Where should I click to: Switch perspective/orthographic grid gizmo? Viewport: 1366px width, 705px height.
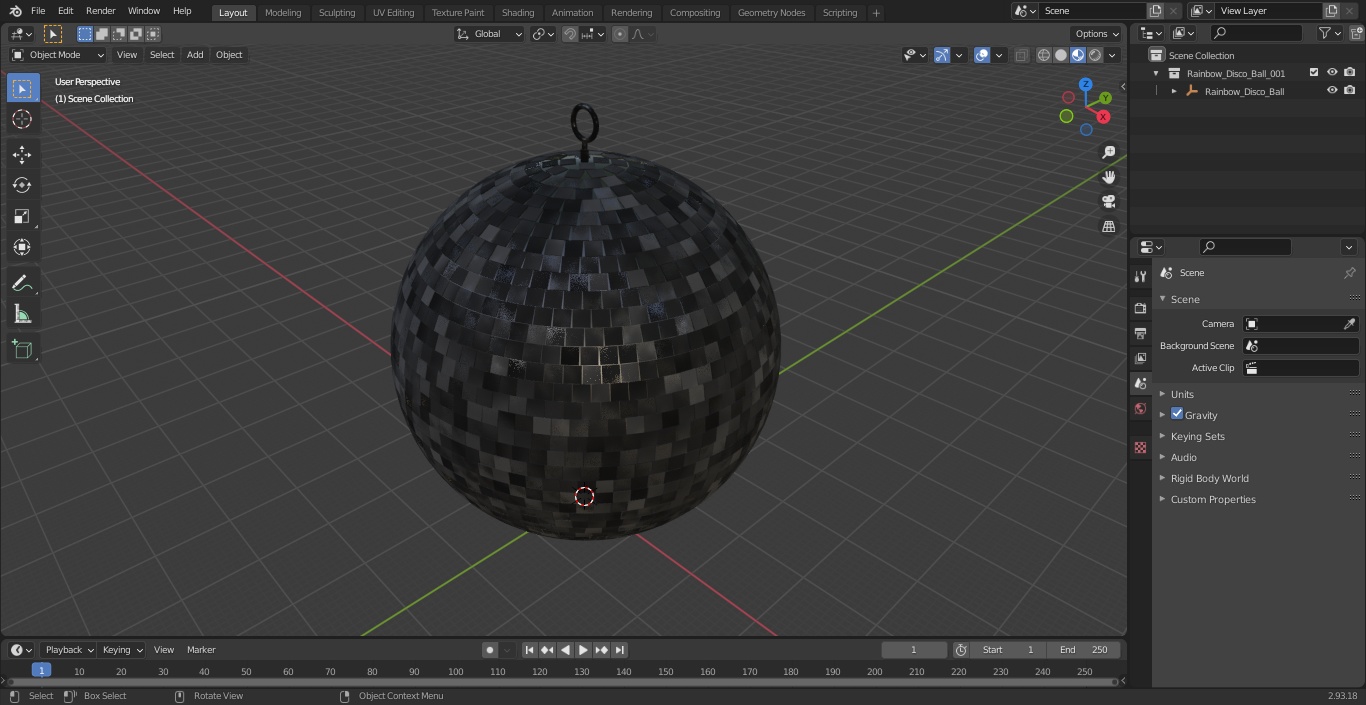[1108, 226]
